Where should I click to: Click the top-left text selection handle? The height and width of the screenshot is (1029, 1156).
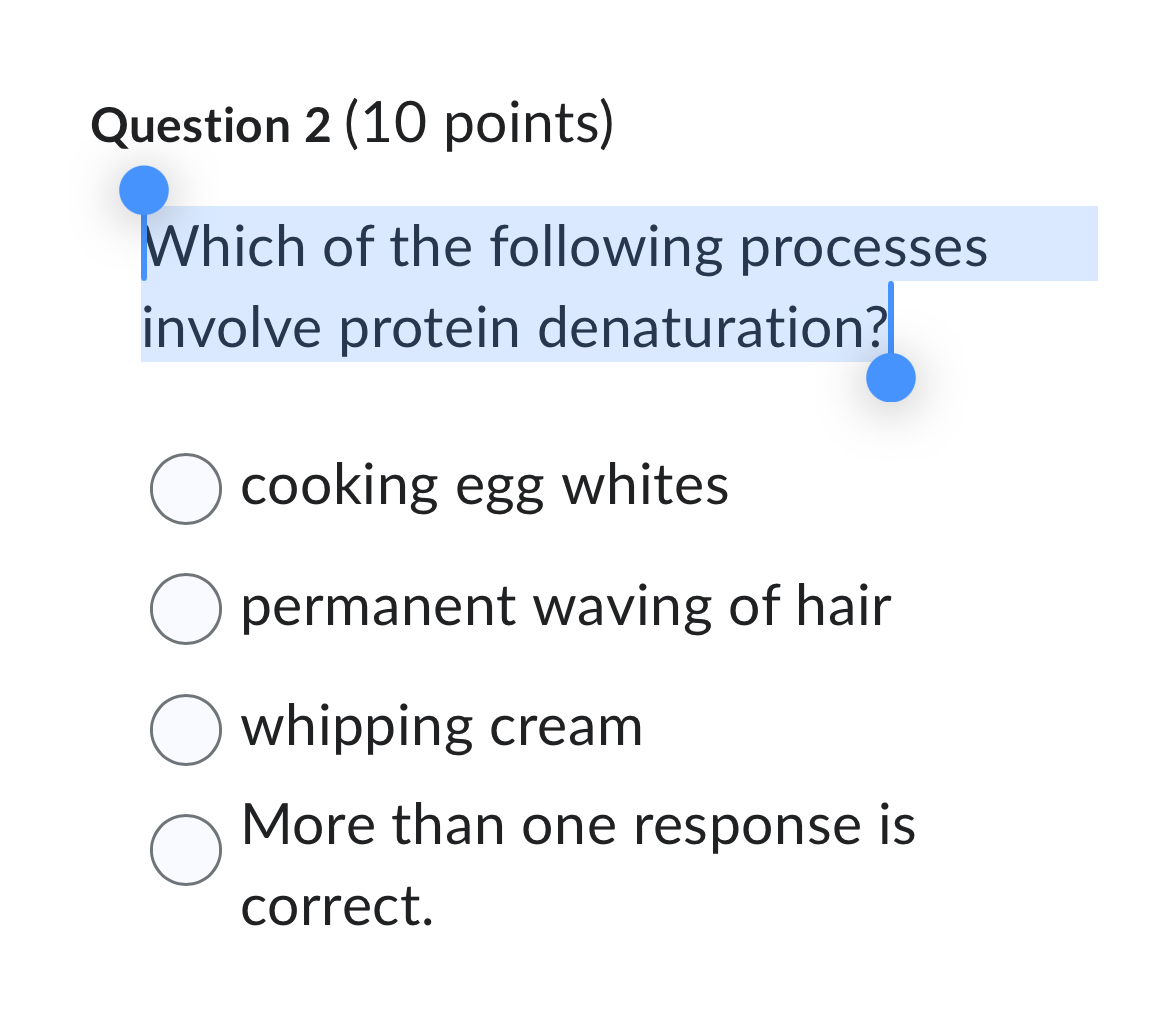(144, 186)
